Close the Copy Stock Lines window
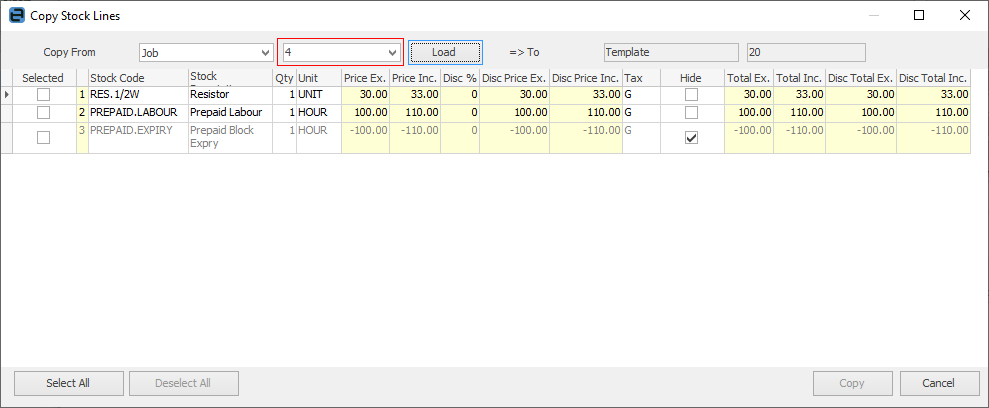Viewport: 989px width, 408px height. pyautogui.click(x=964, y=16)
